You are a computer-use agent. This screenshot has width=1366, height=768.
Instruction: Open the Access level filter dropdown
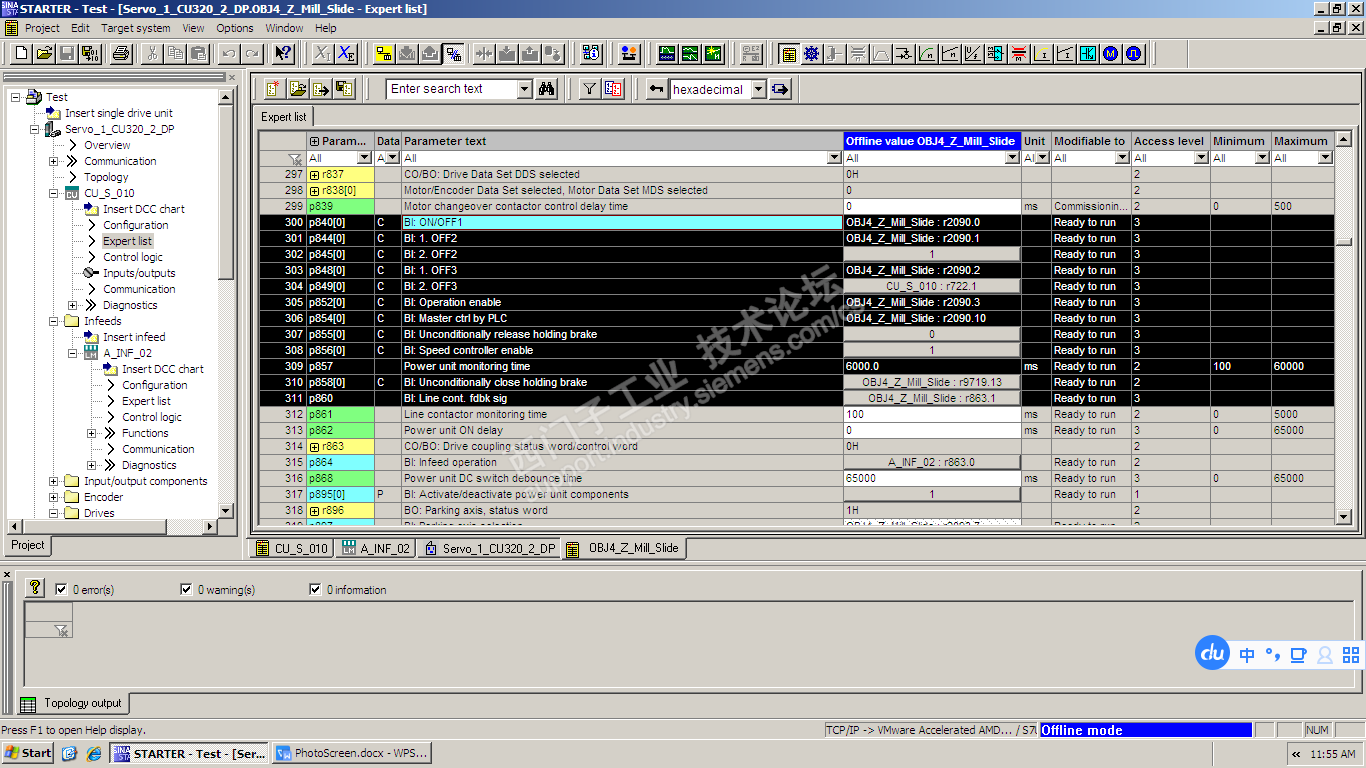point(1203,158)
